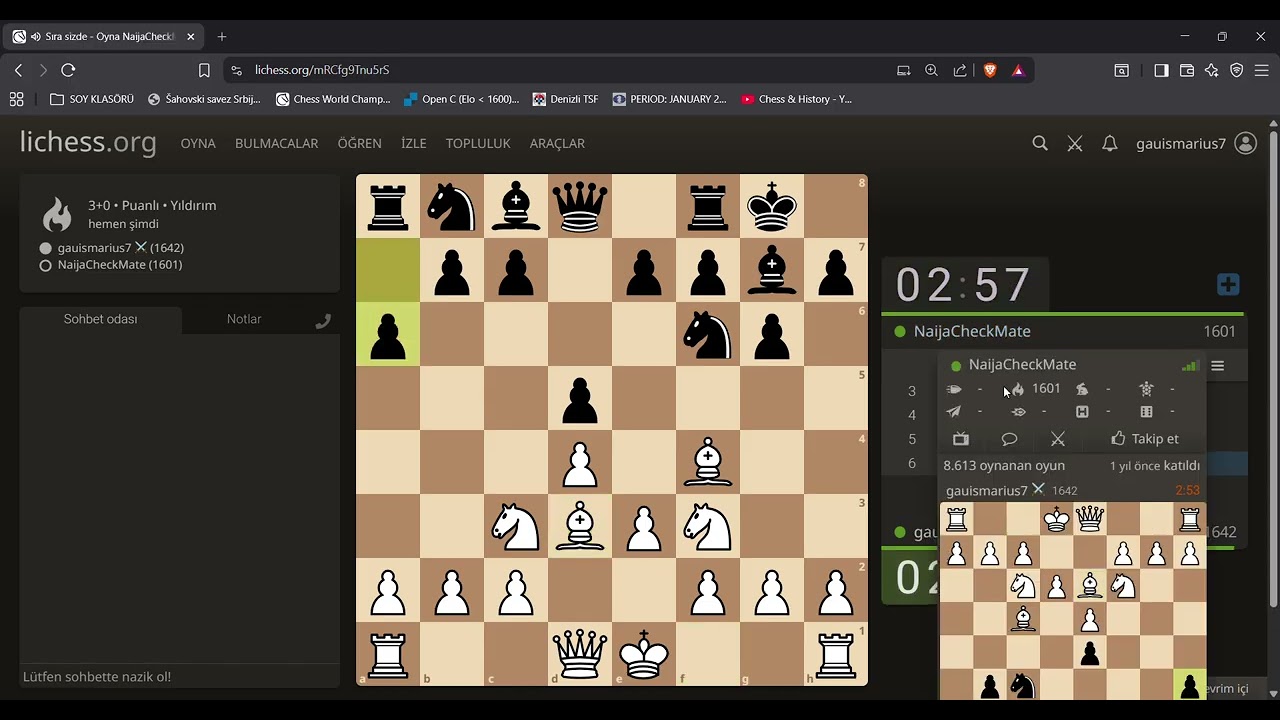Click the white knight on f3
Screen dimensions: 1280x720
coord(708,526)
